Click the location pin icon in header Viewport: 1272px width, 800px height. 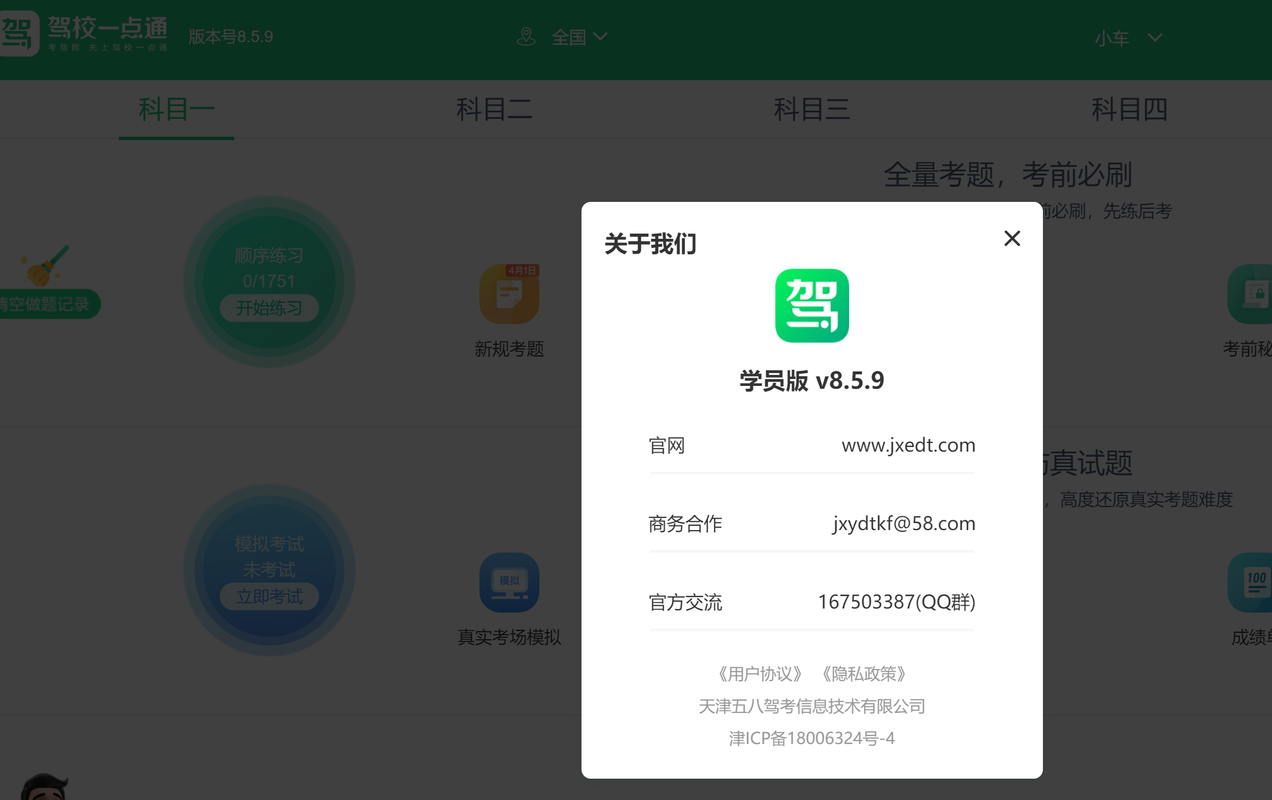click(x=526, y=37)
